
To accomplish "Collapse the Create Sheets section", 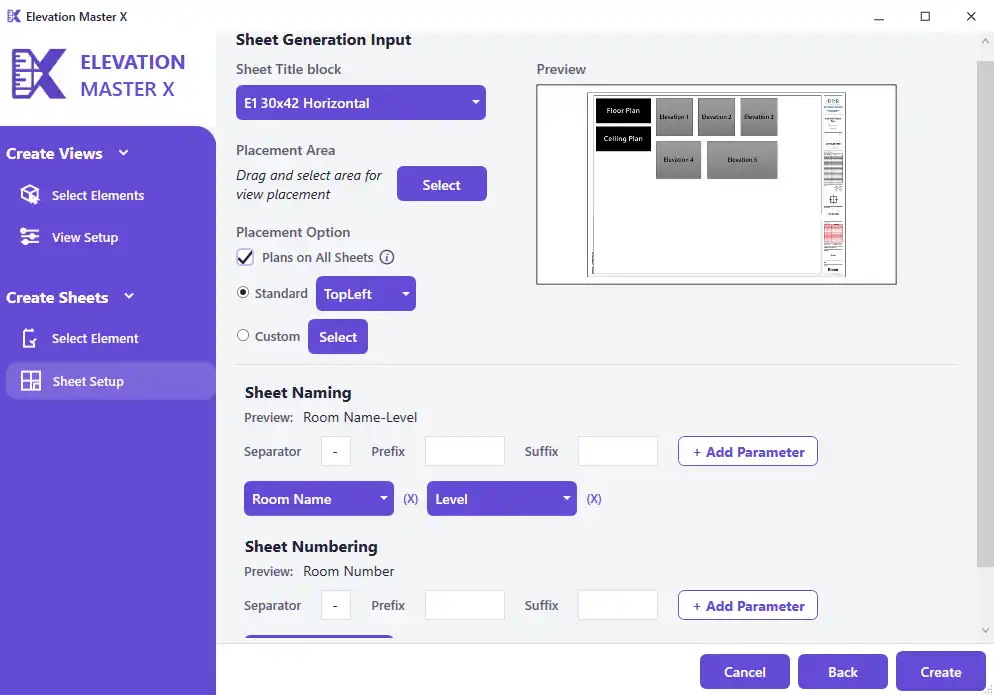I will (x=129, y=297).
